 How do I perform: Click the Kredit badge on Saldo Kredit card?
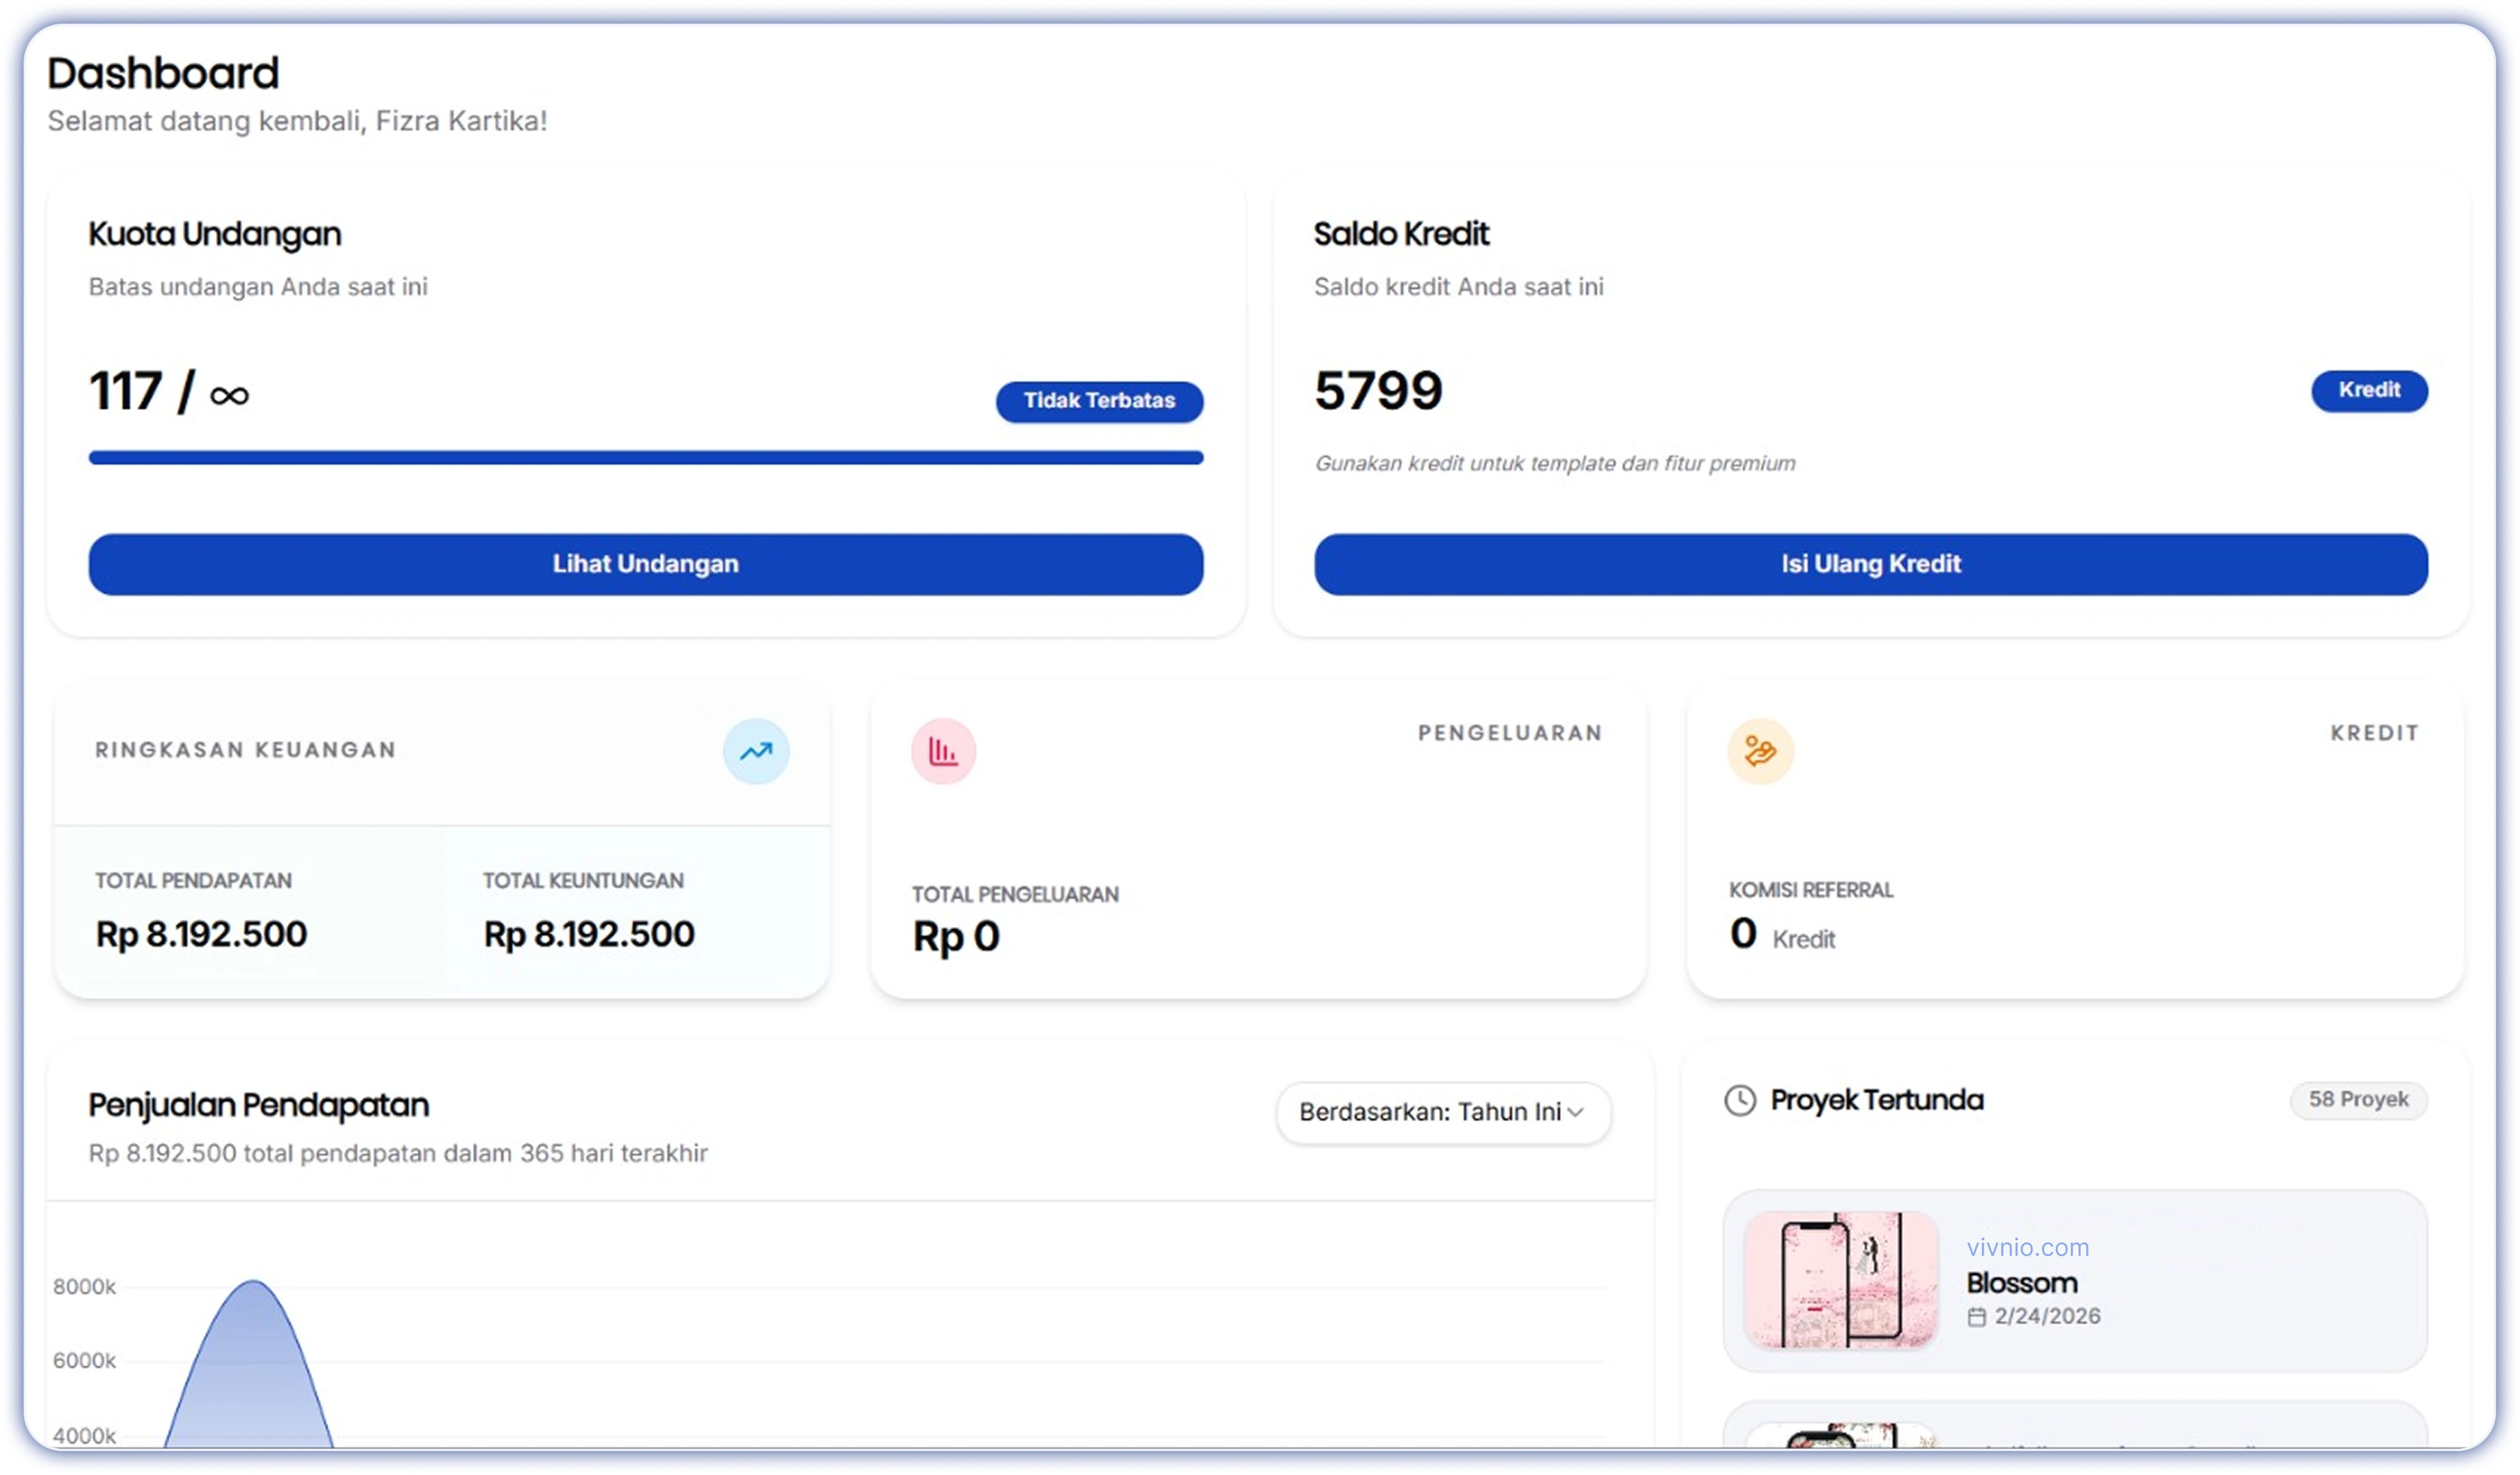[2368, 391]
